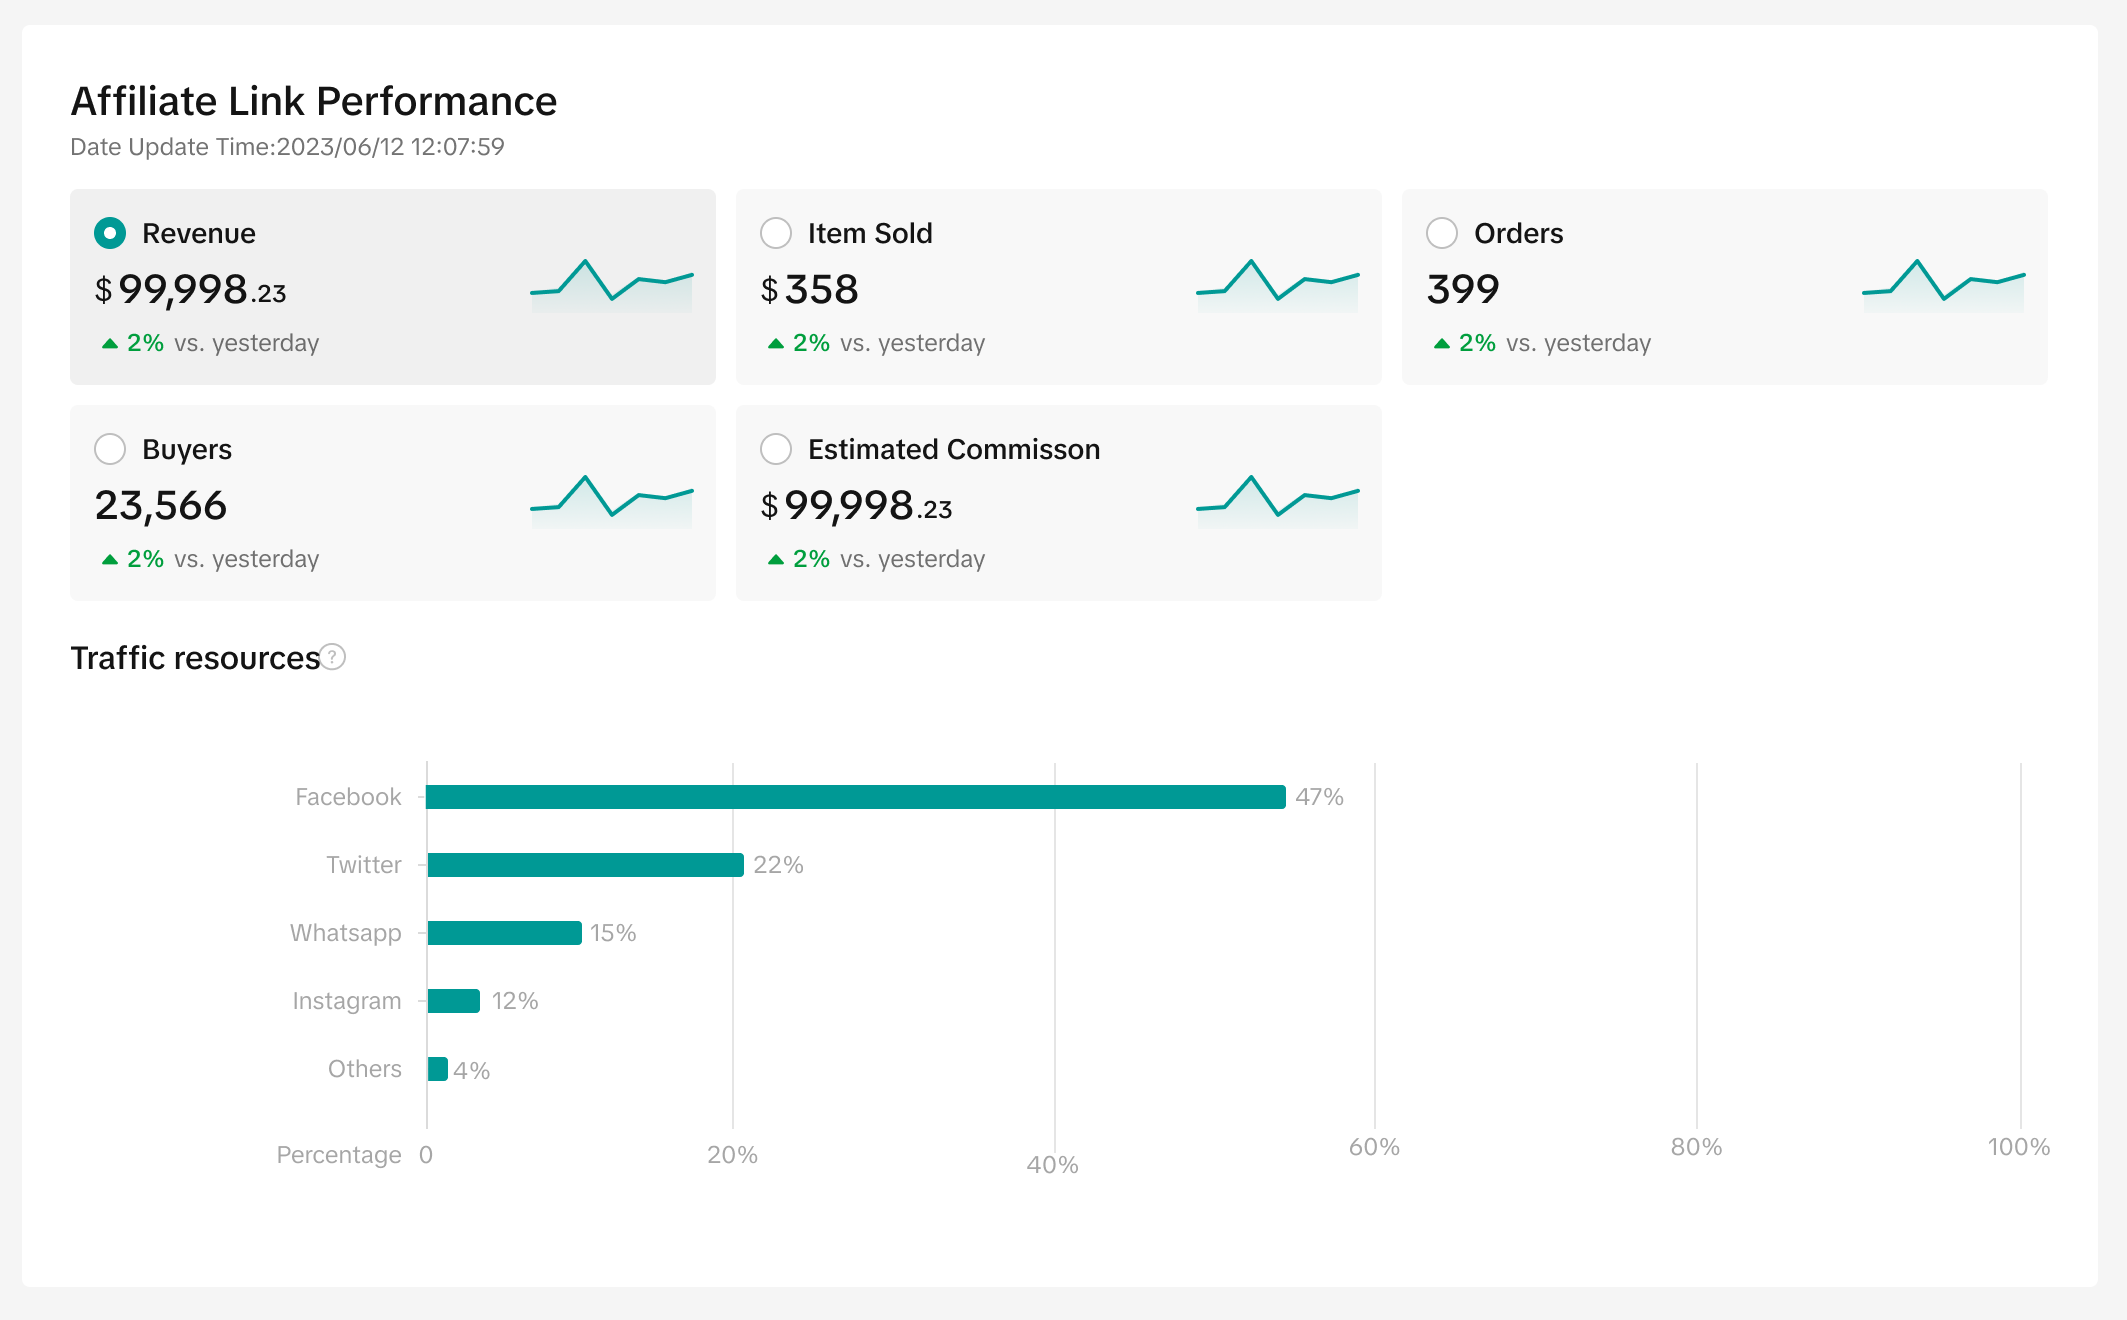Select the Orders radio button
Screen dimensions: 2127x1320
tap(1441, 233)
